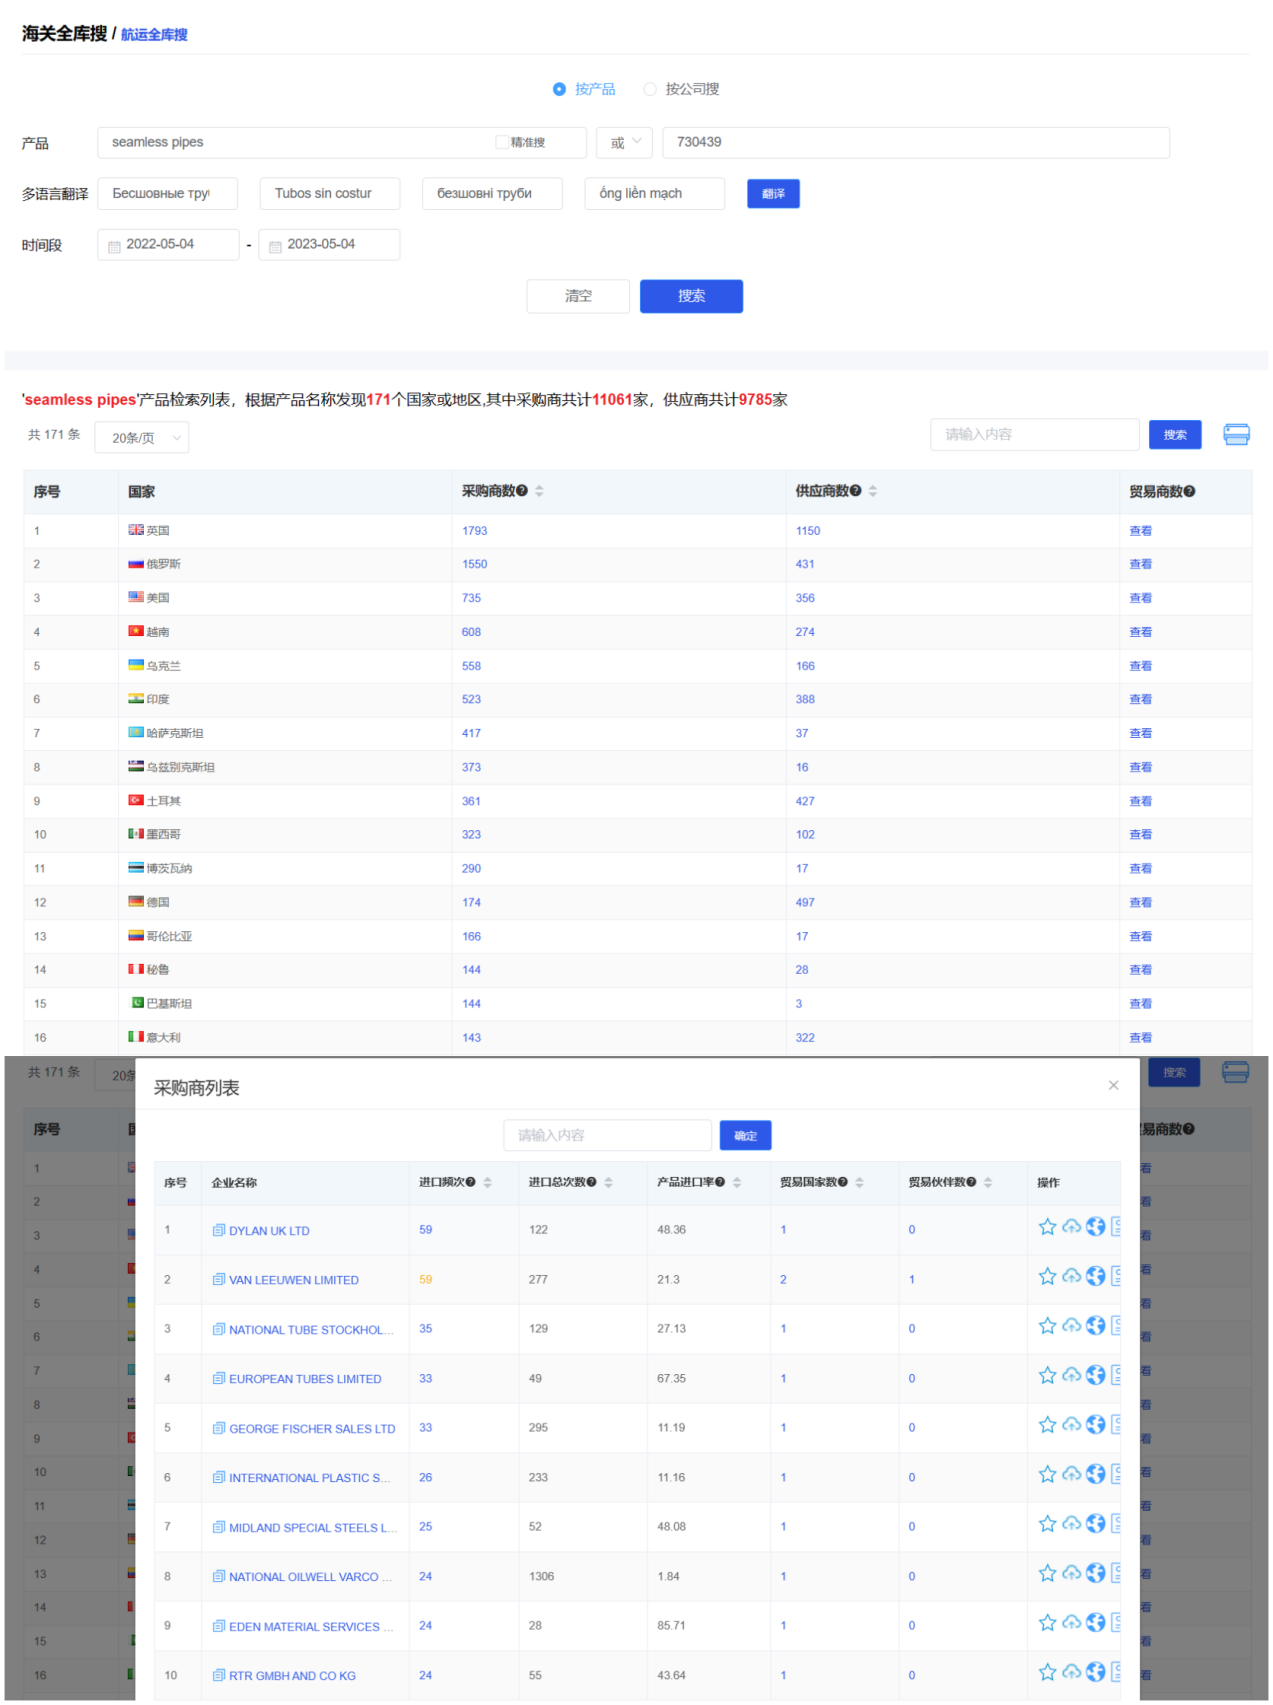Click globe icon for VAN LEEUWEN LIMITED
The height and width of the screenshot is (1705, 1273).
tap(1095, 1277)
